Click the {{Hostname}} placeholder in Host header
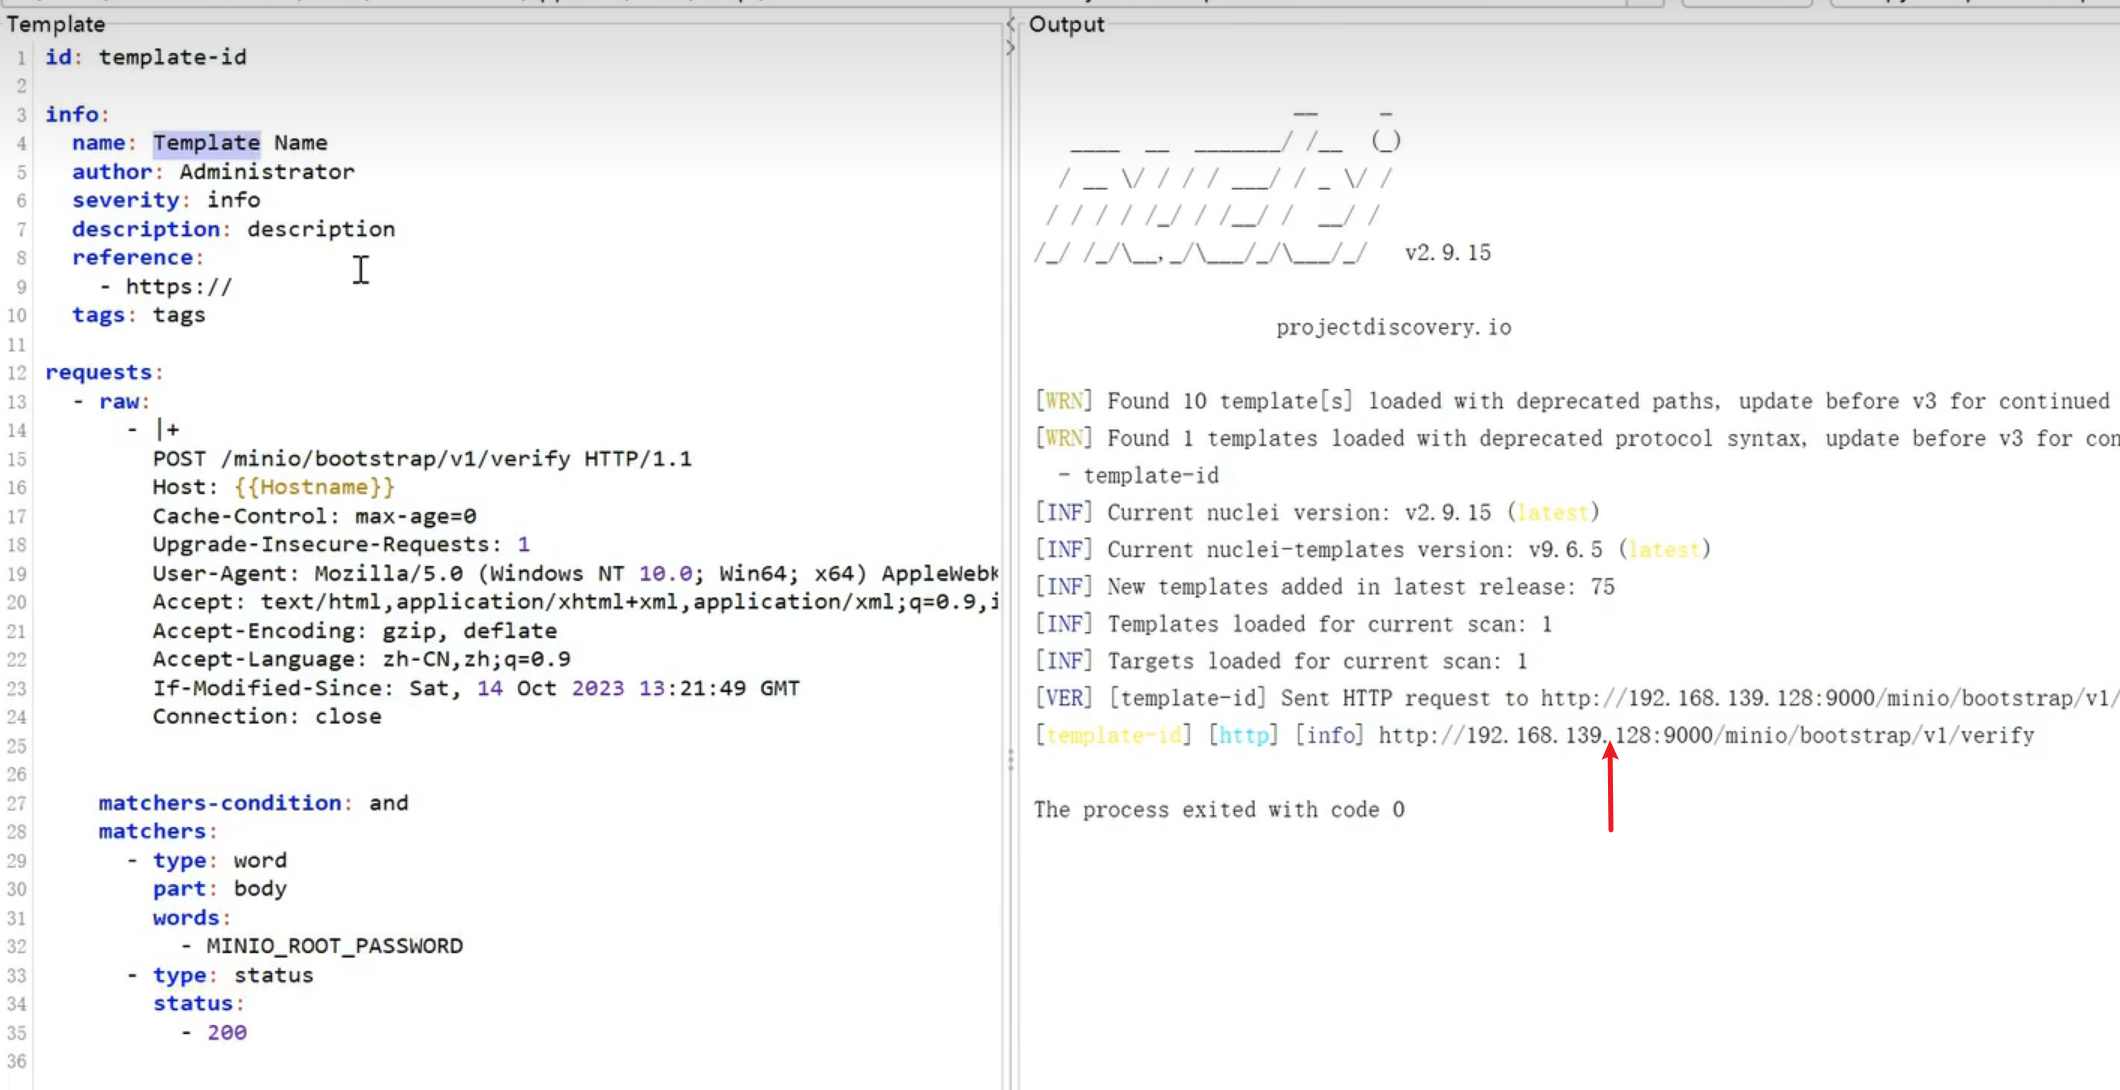This screenshot has width=2120, height=1090. click(314, 487)
